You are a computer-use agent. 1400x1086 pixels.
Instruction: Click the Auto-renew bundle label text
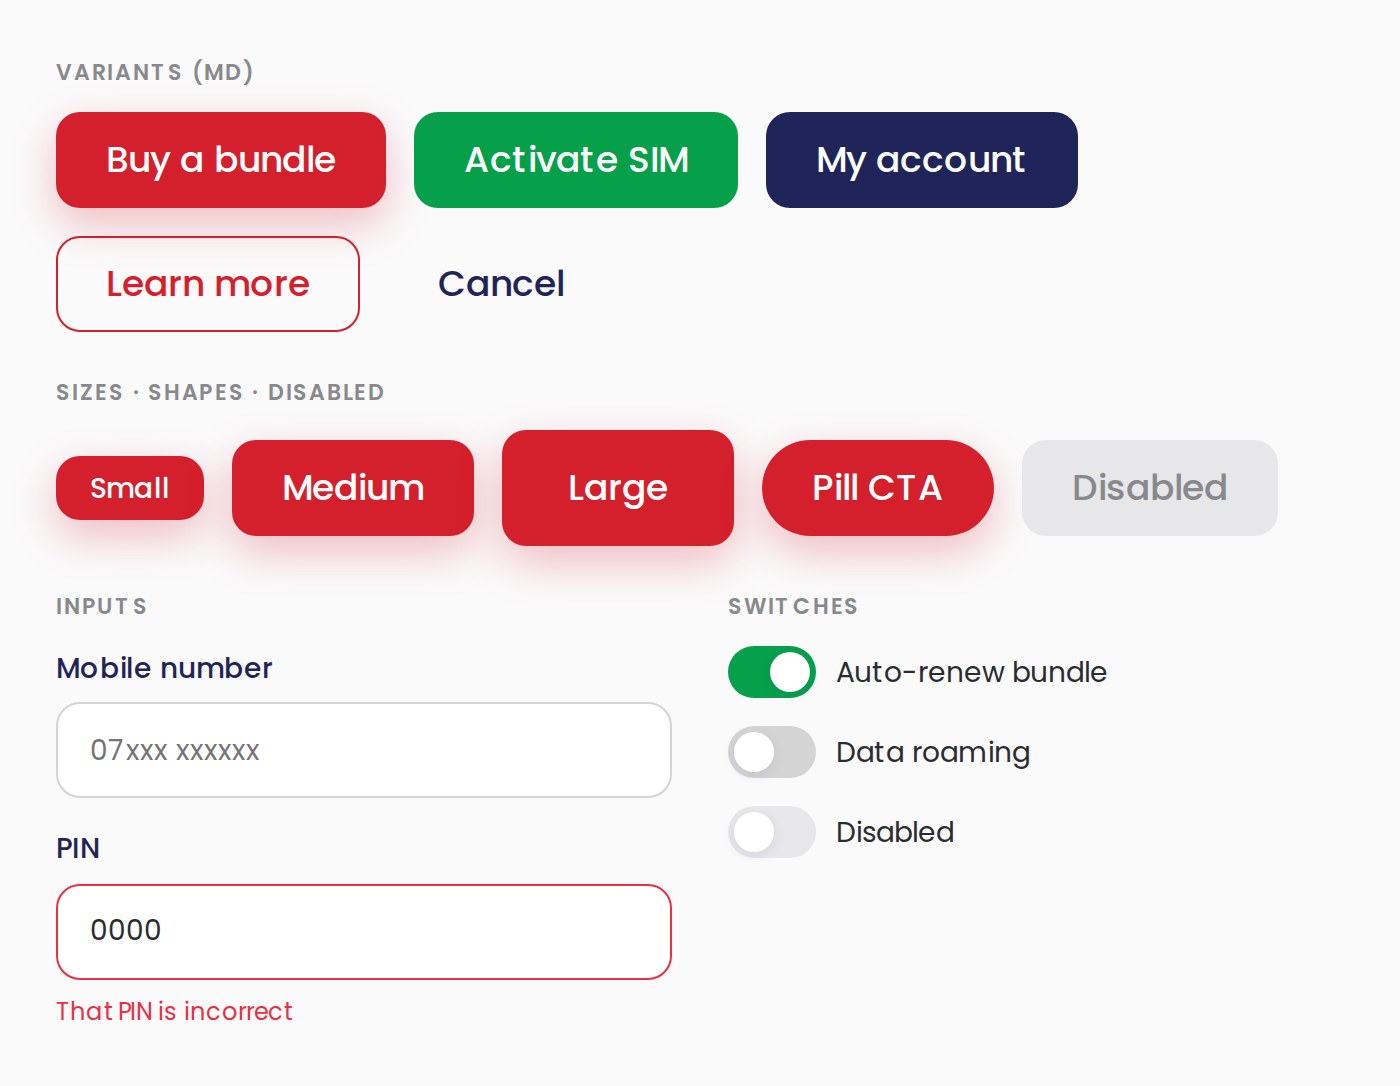(972, 672)
